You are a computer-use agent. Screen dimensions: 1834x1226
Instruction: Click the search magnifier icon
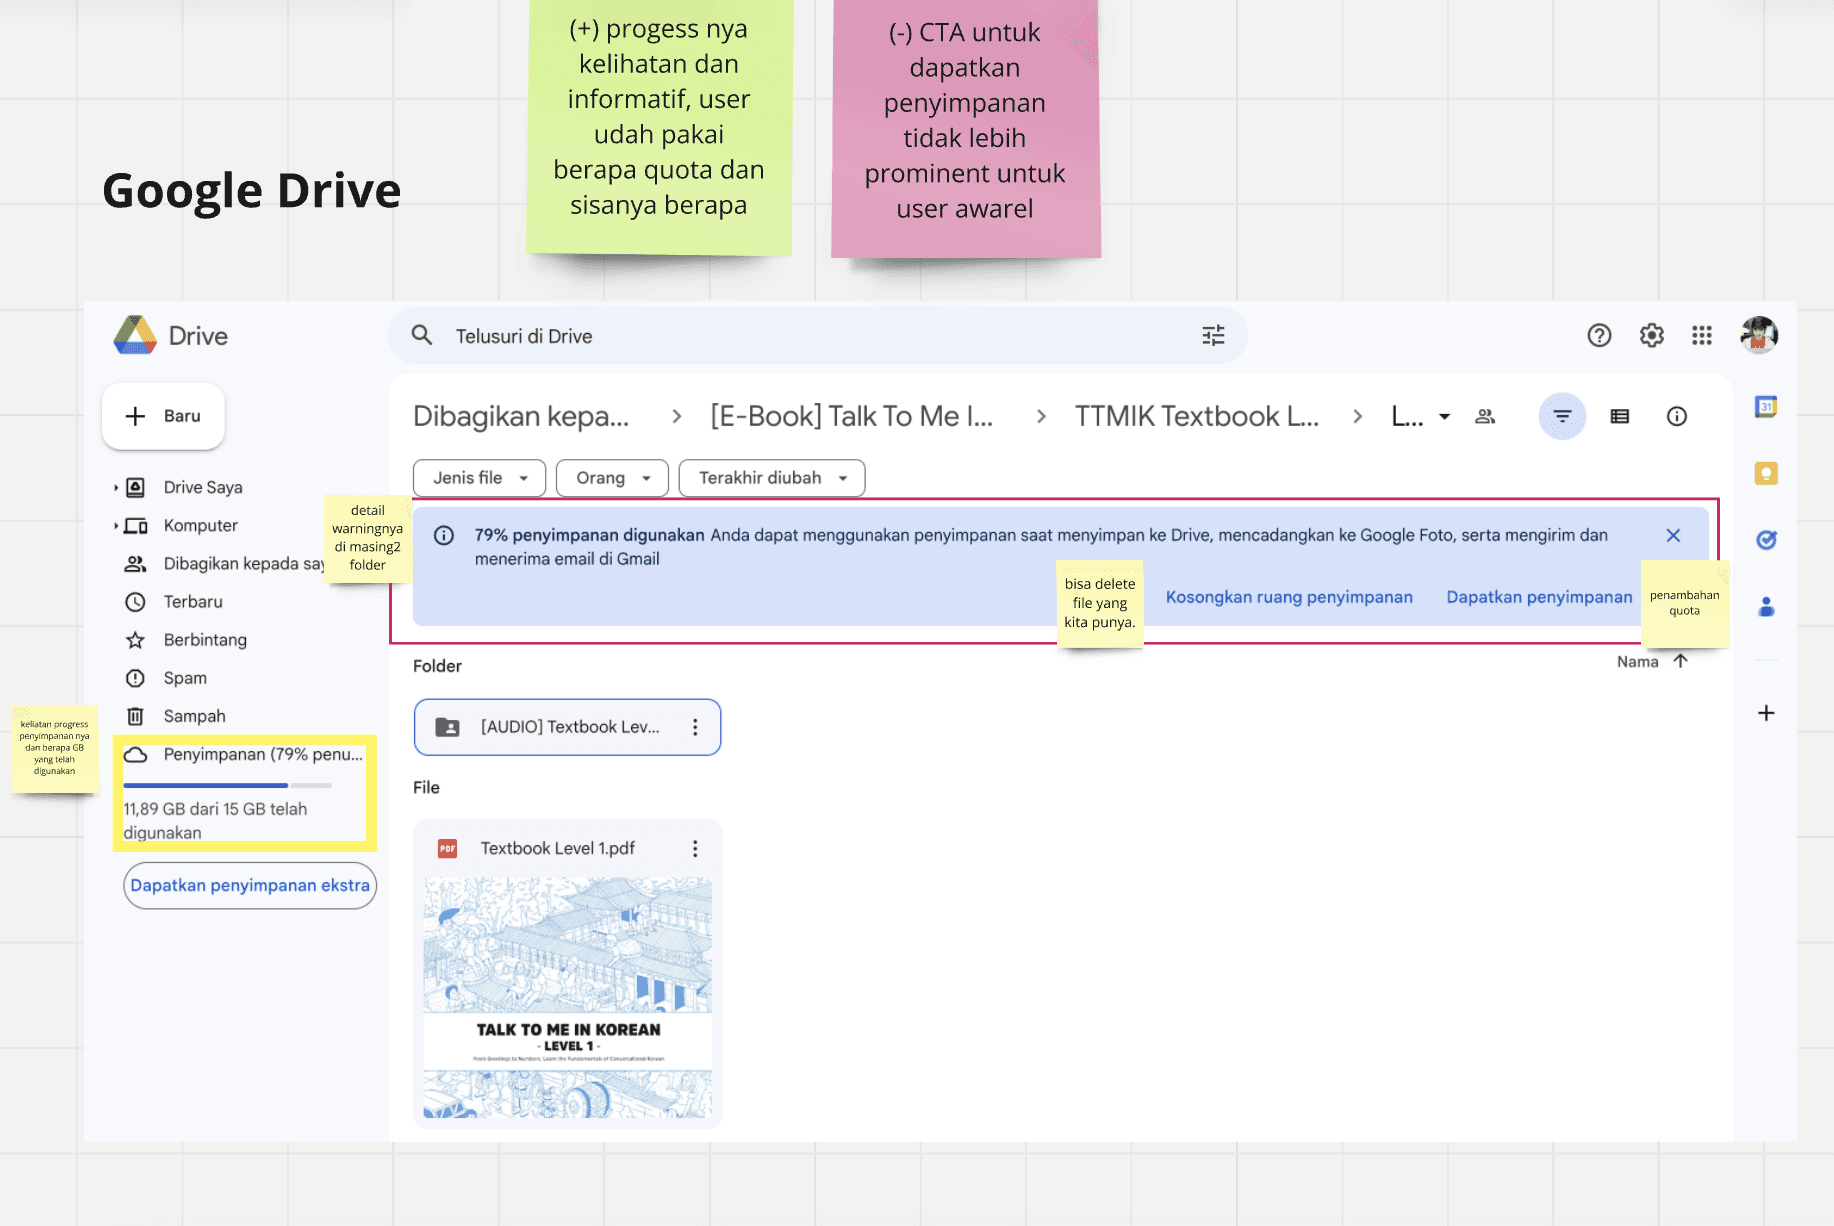point(422,336)
